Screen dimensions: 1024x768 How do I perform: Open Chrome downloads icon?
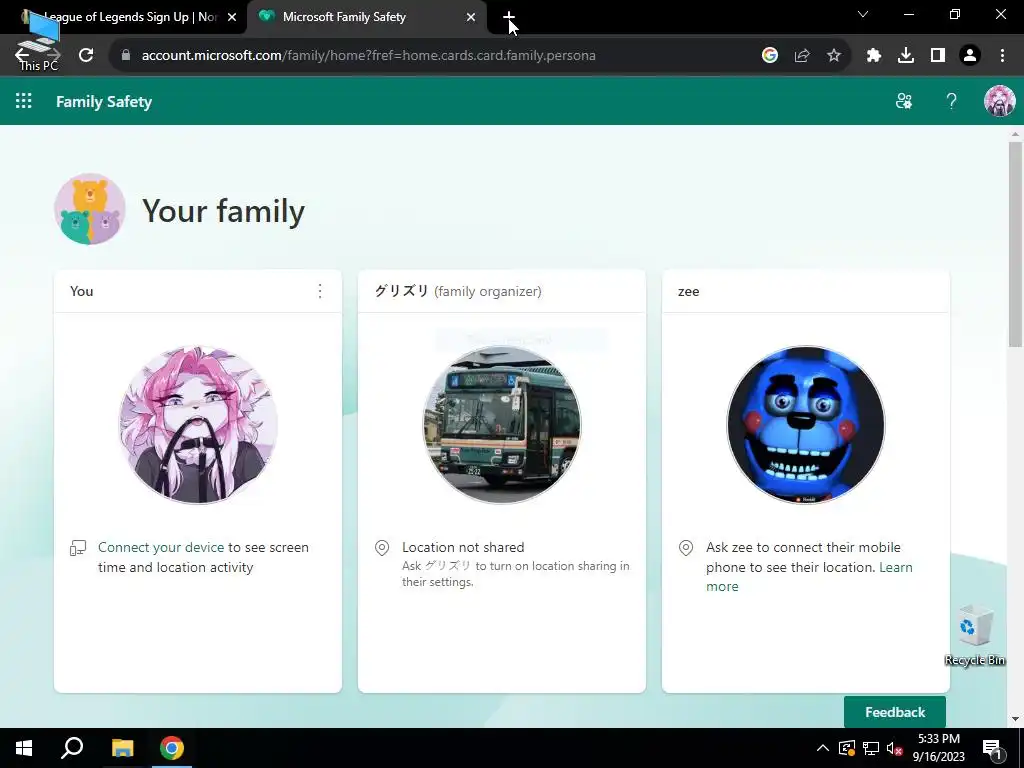click(x=906, y=56)
